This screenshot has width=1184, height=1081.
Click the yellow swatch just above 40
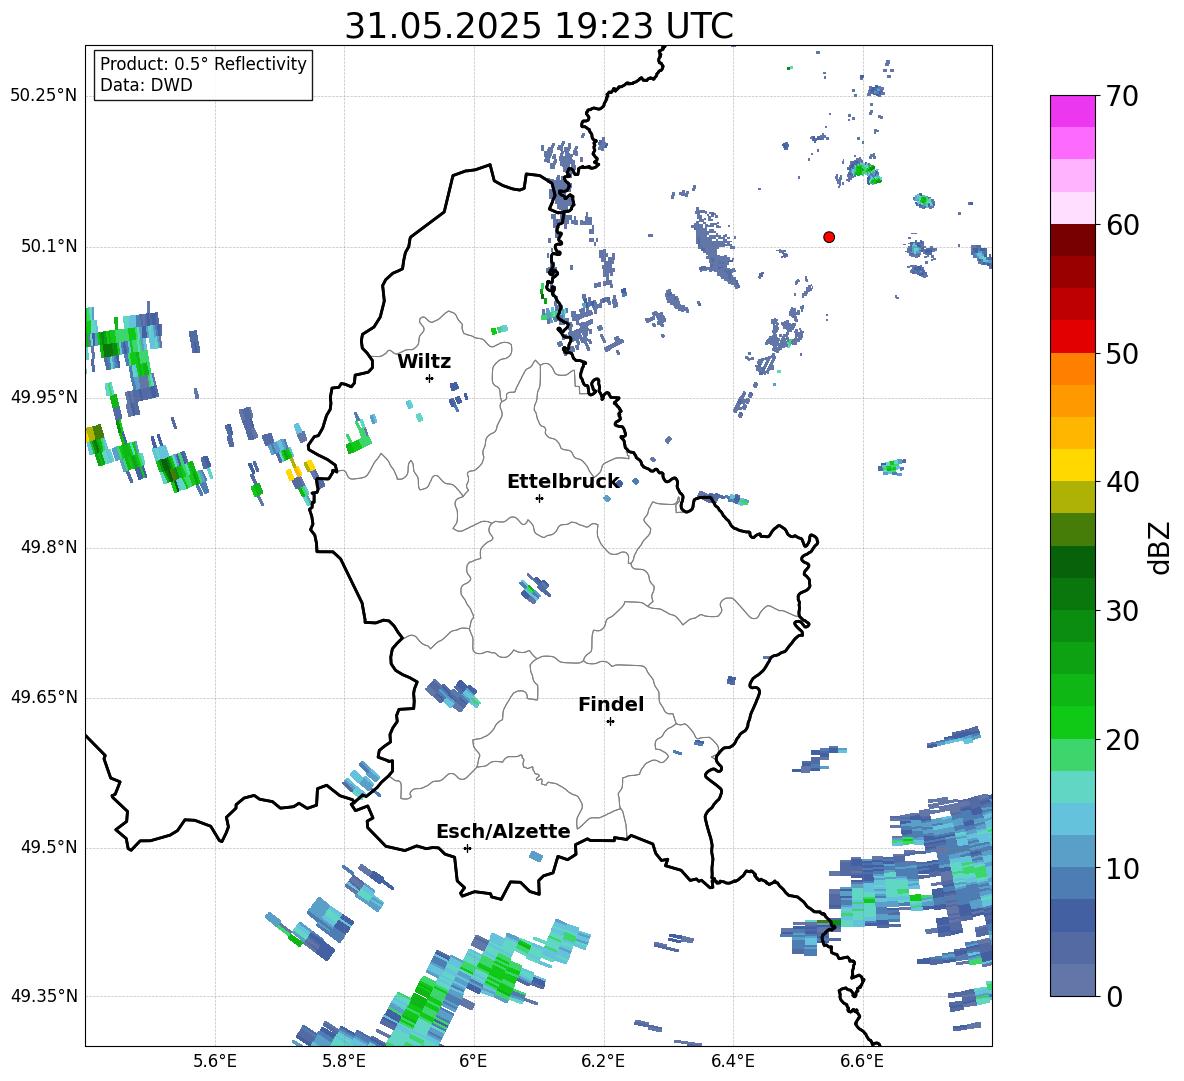coord(1072,465)
